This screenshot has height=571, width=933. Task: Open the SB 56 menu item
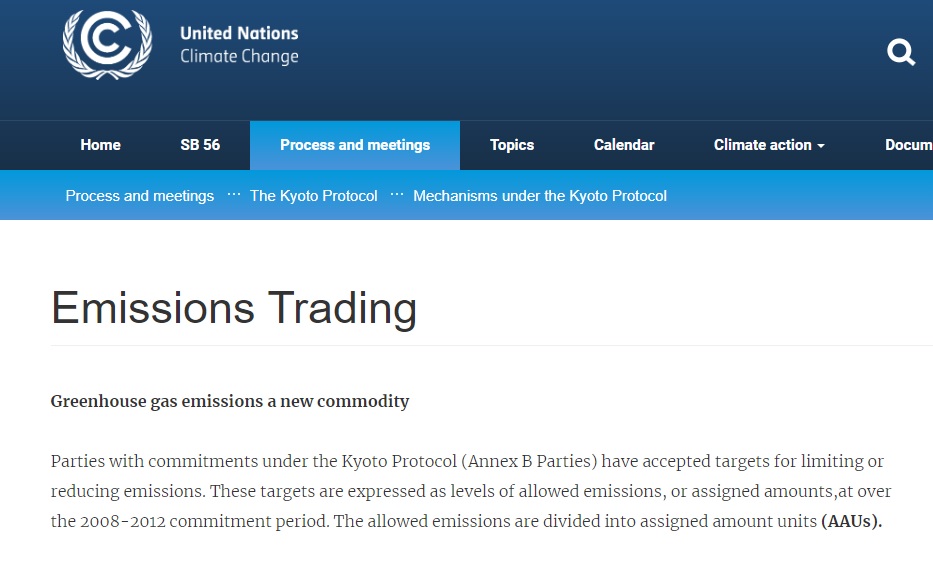pos(200,145)
